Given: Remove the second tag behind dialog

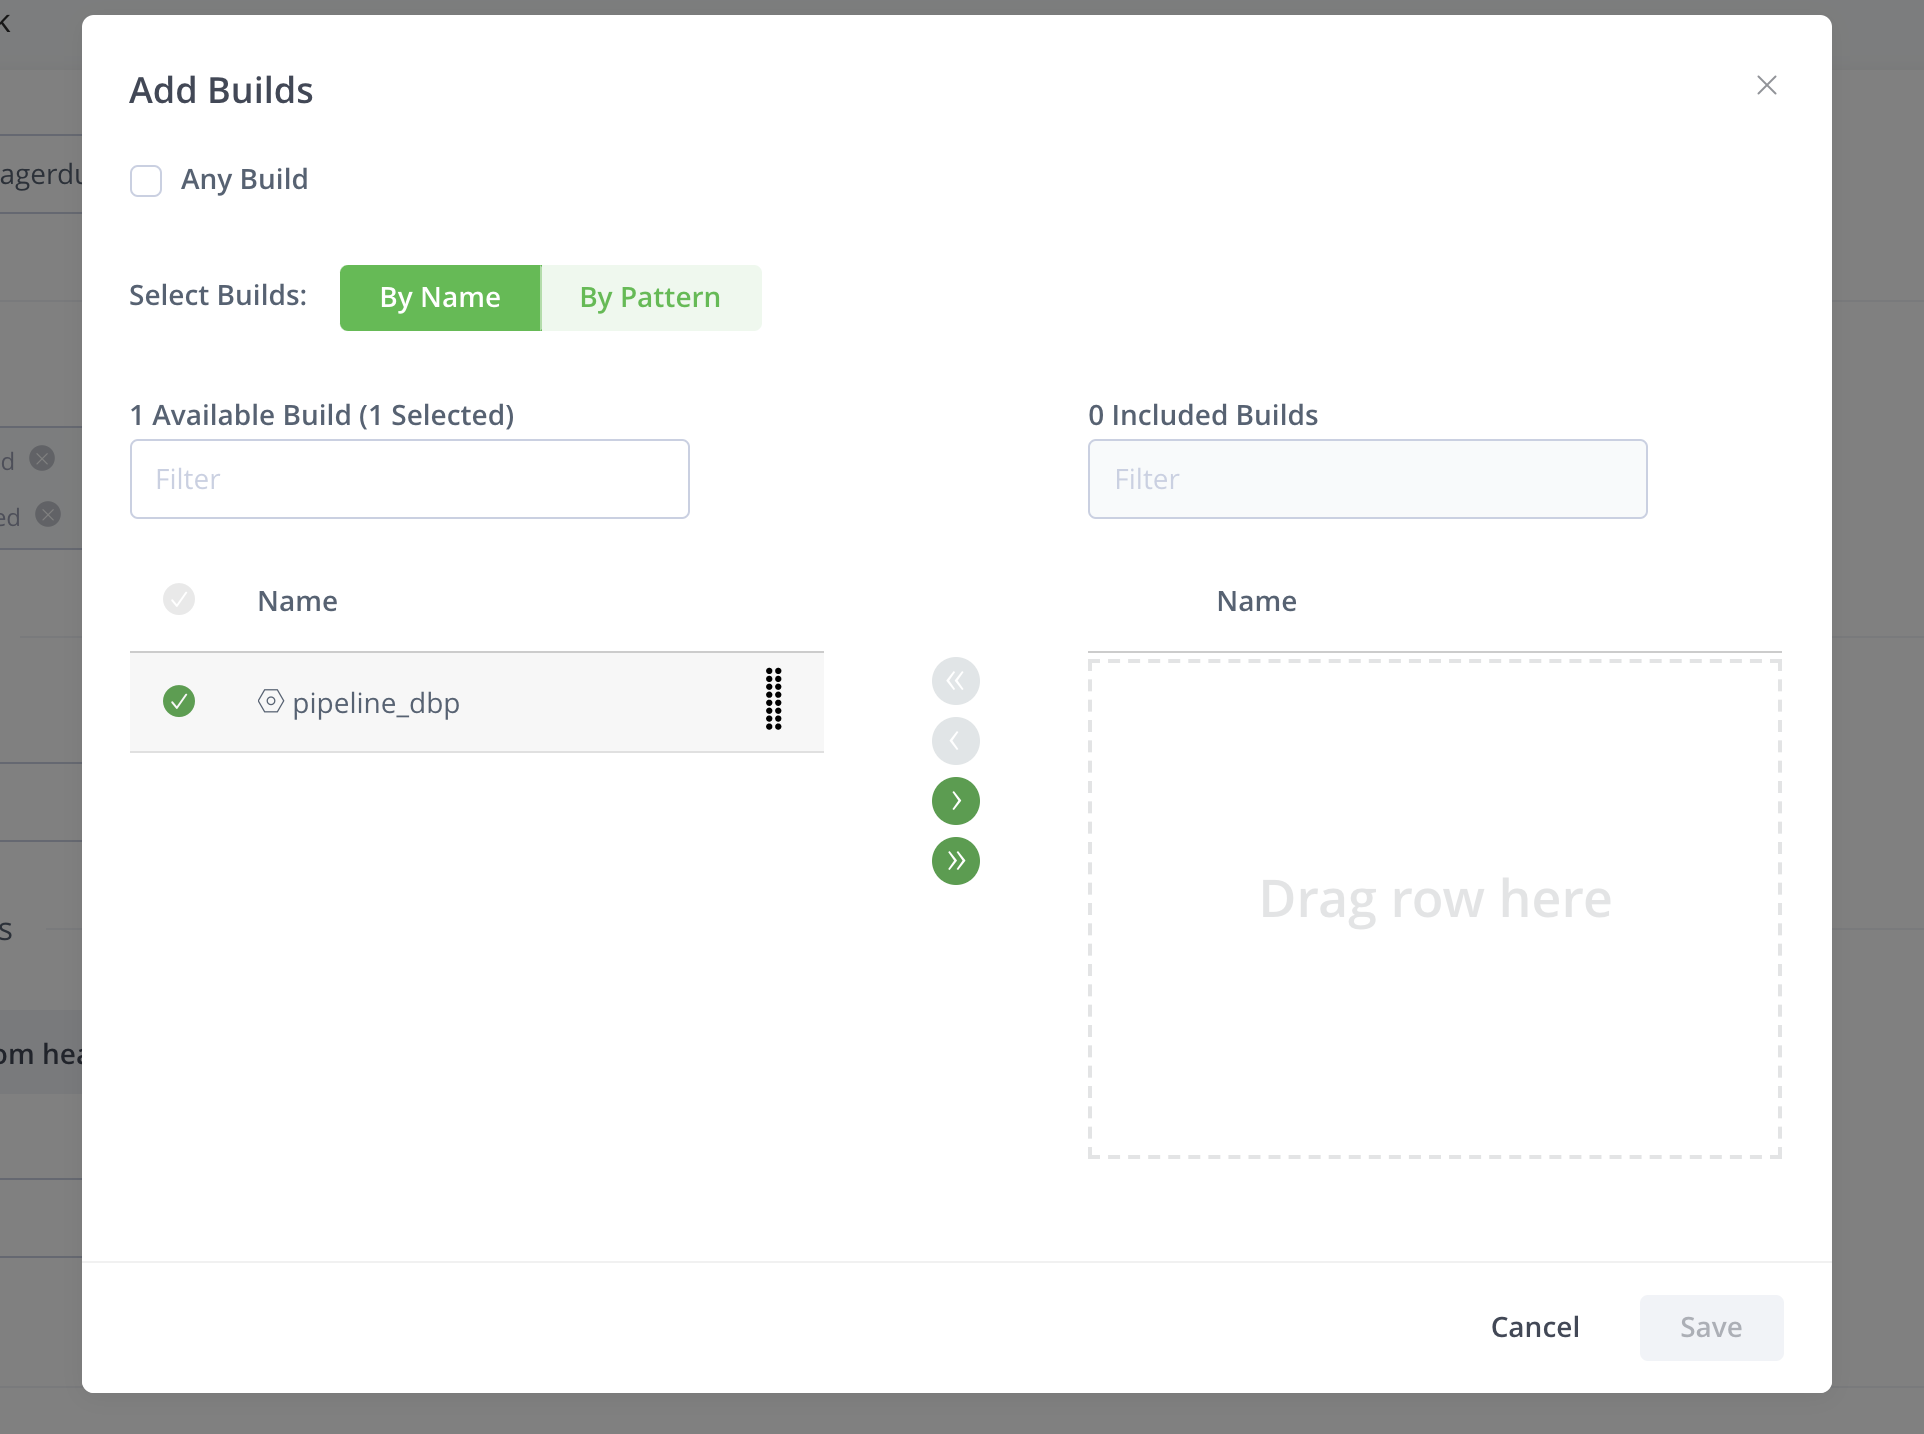Looking at the screenshot, I should pos(48,514).
